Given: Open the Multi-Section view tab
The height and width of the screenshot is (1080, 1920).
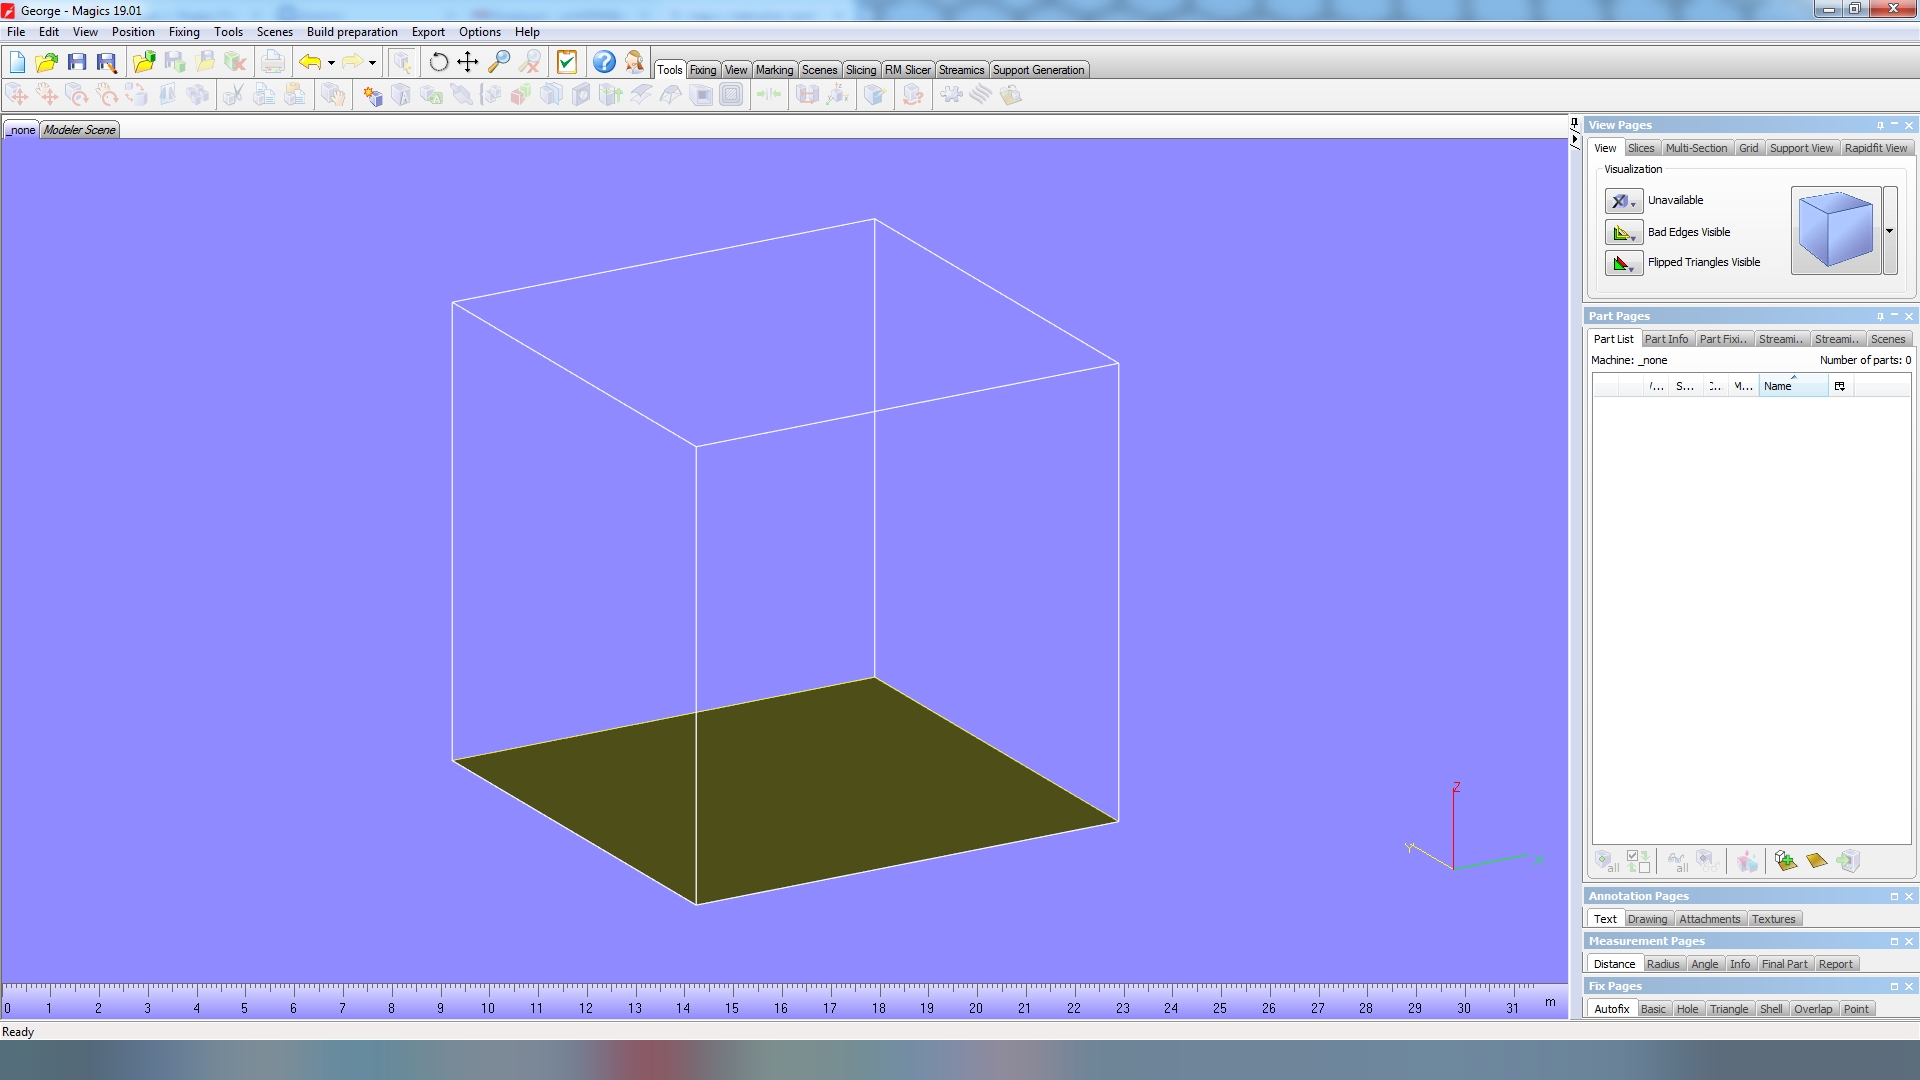Looking at the screenshot, I should pos(1695,148).
